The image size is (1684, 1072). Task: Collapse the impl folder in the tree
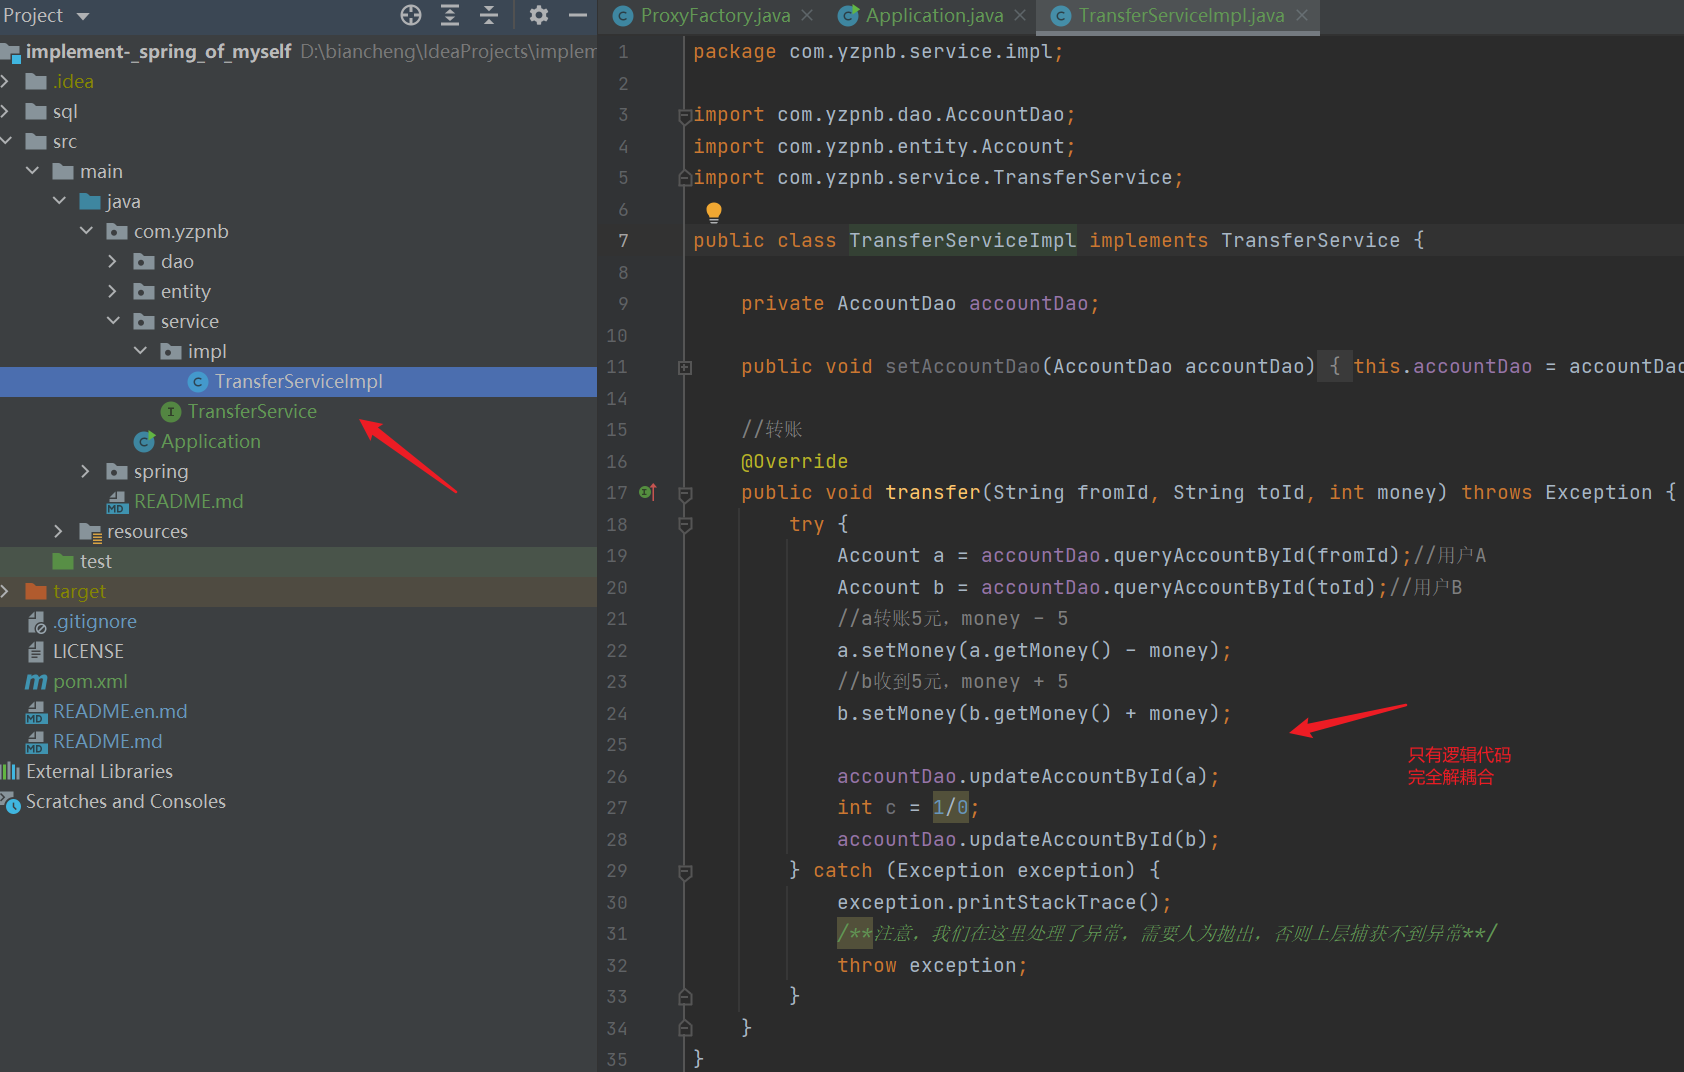tap(140, 351)
